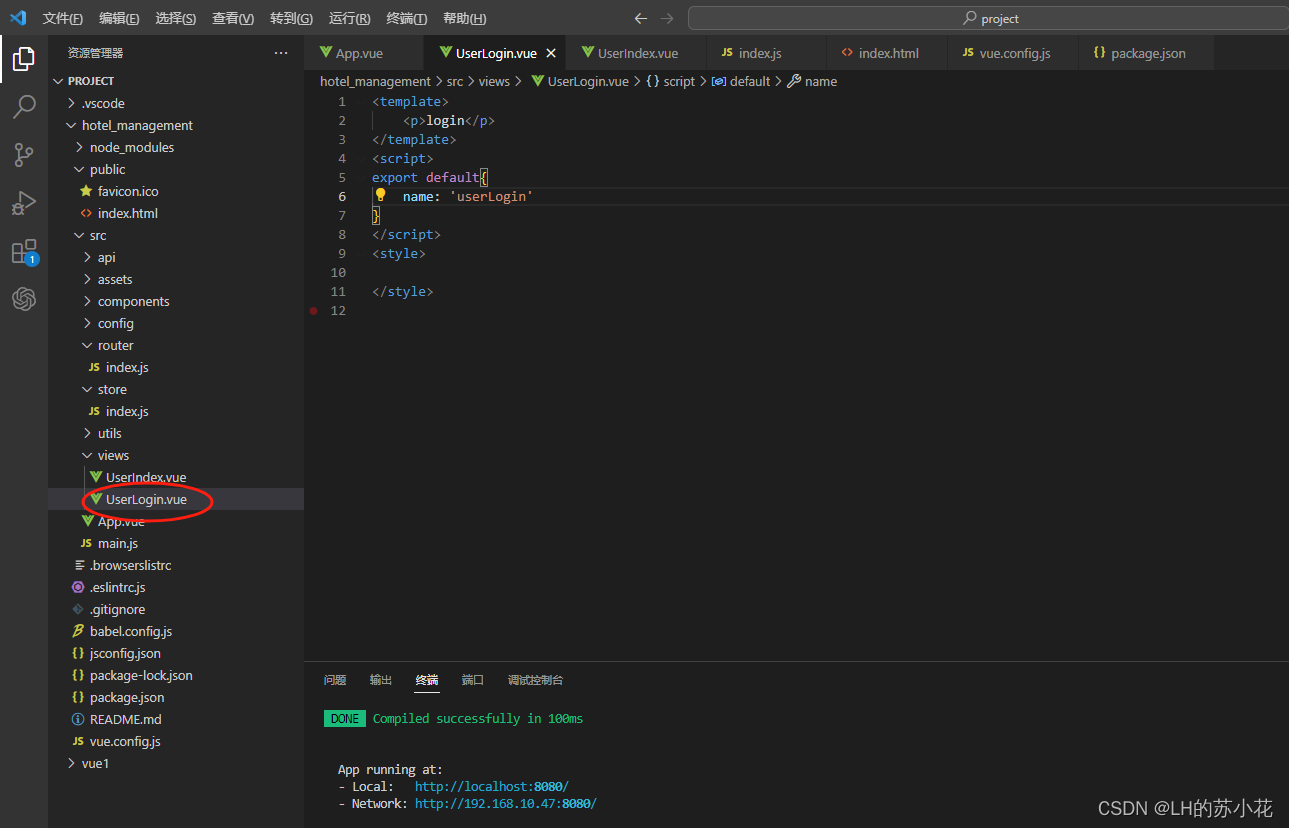Viewport: 1289px width, 828px height.
Task: Expand the node_modules folder
Action: coord(176,147)
